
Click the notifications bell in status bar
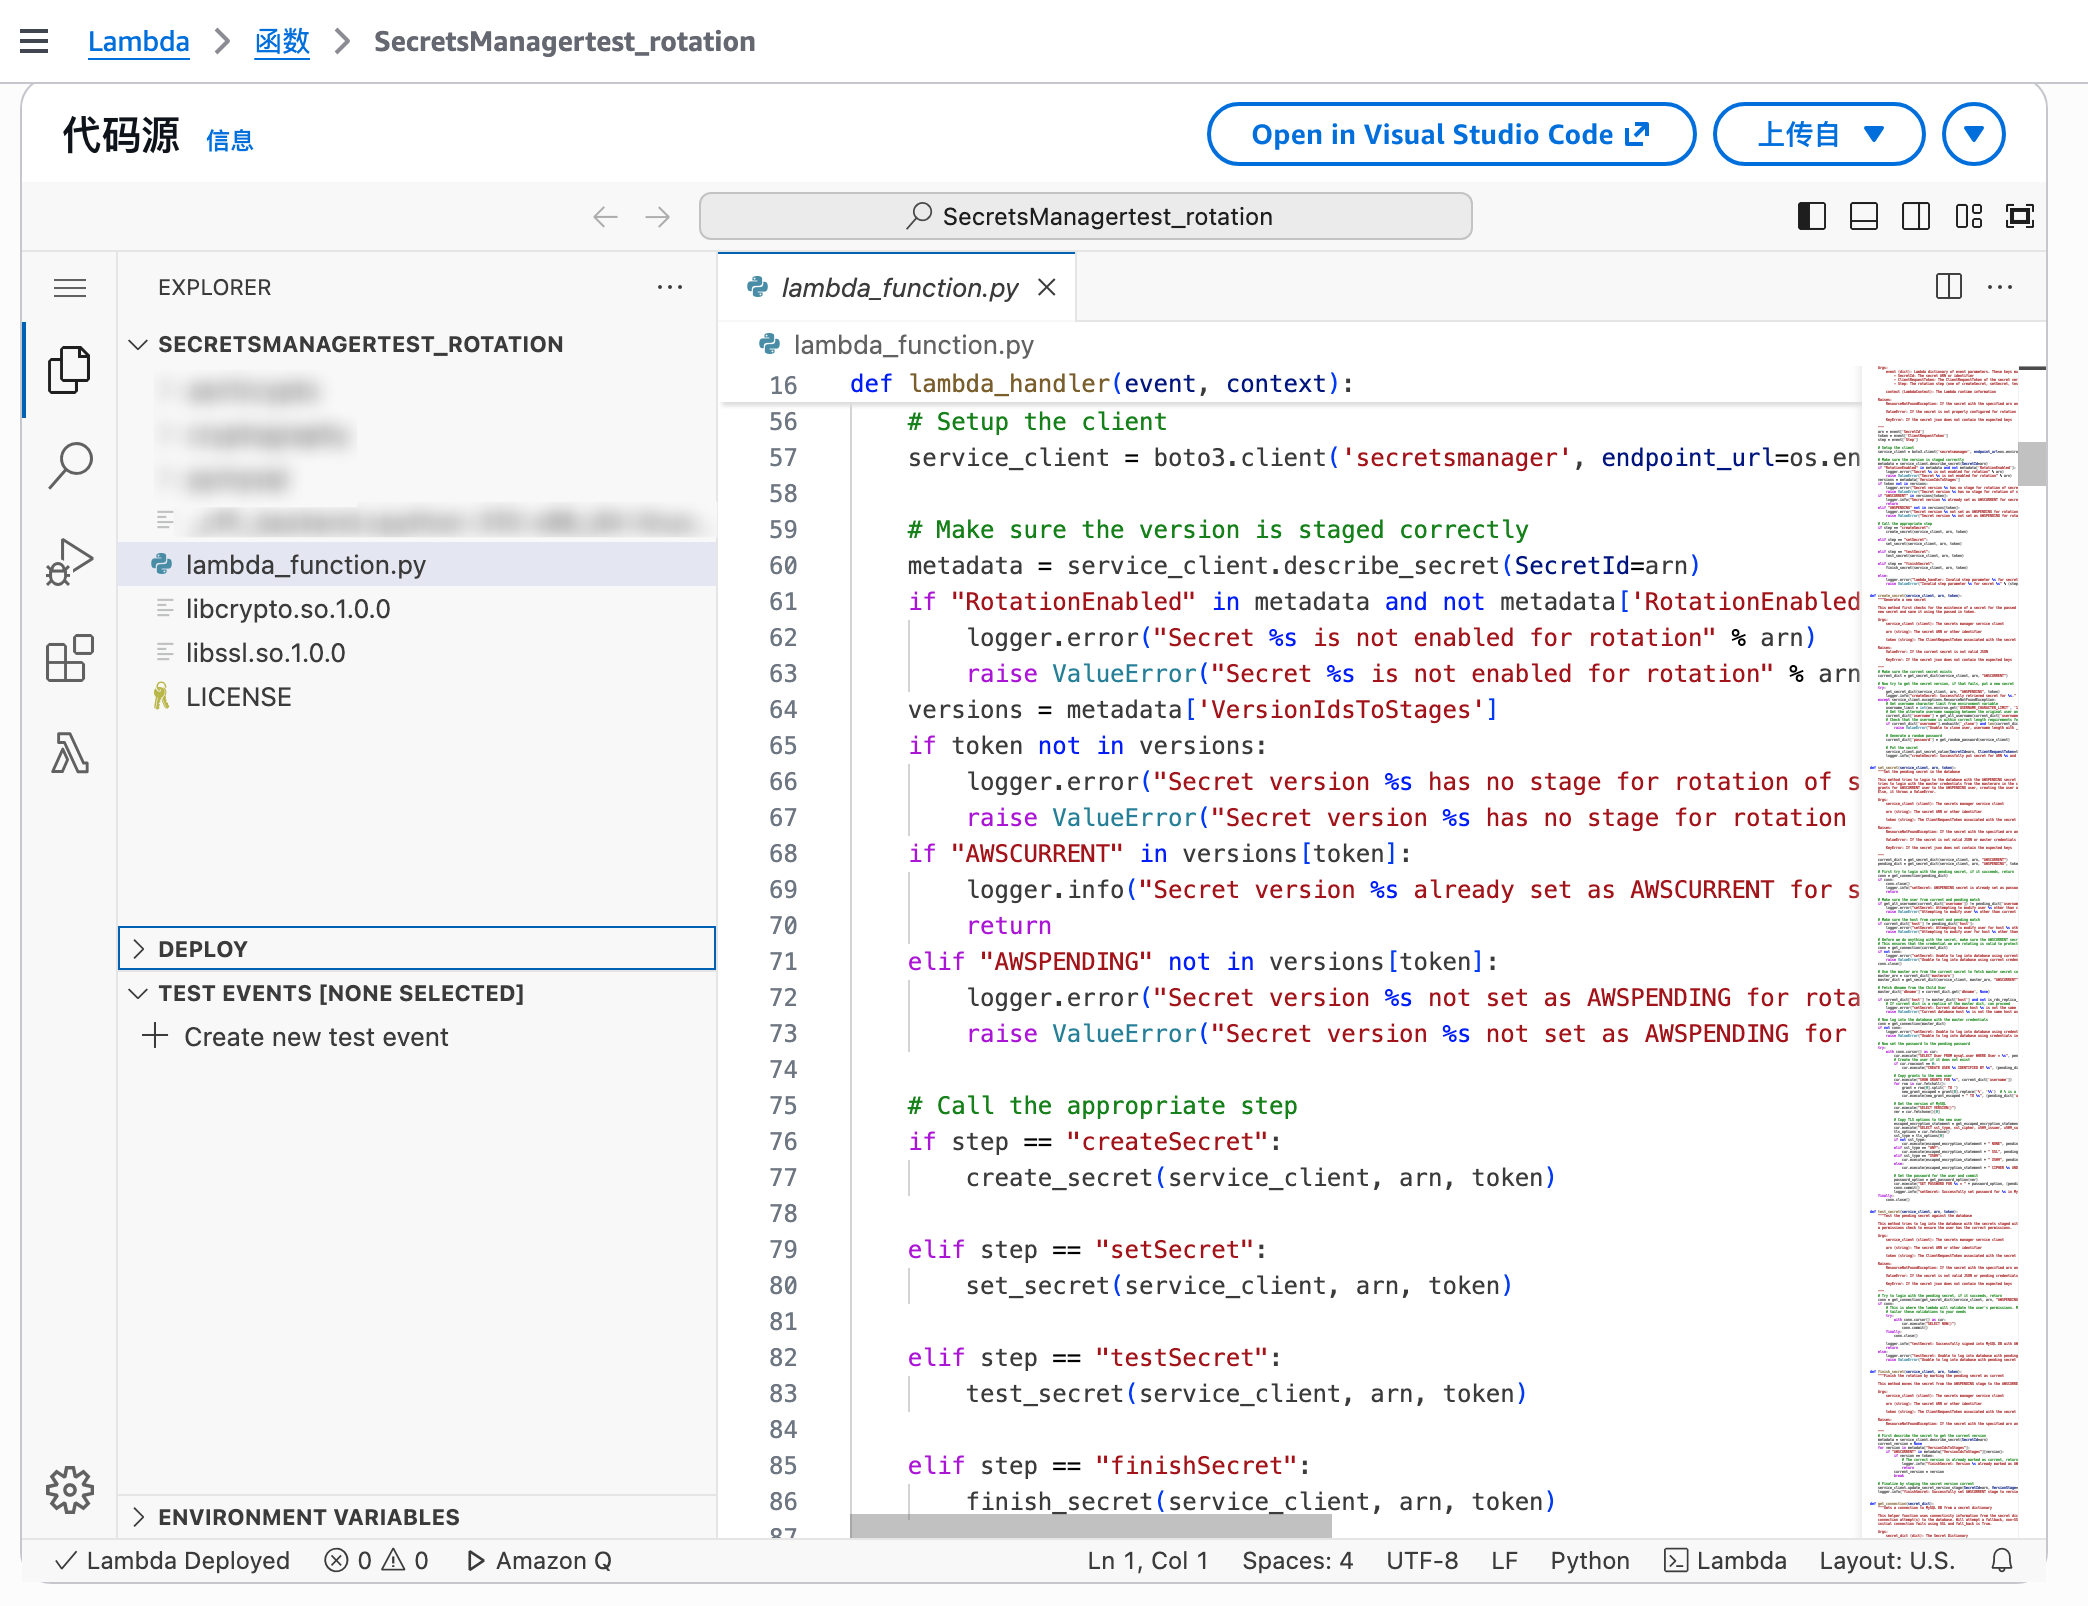pyautogui.click(x=2001, y=1561)
